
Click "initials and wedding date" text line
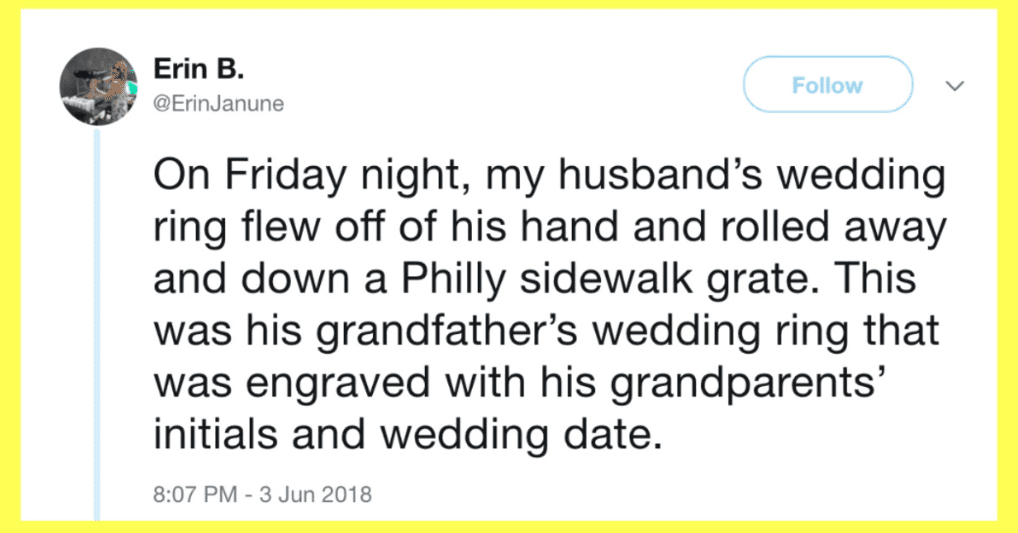point(408,434)
